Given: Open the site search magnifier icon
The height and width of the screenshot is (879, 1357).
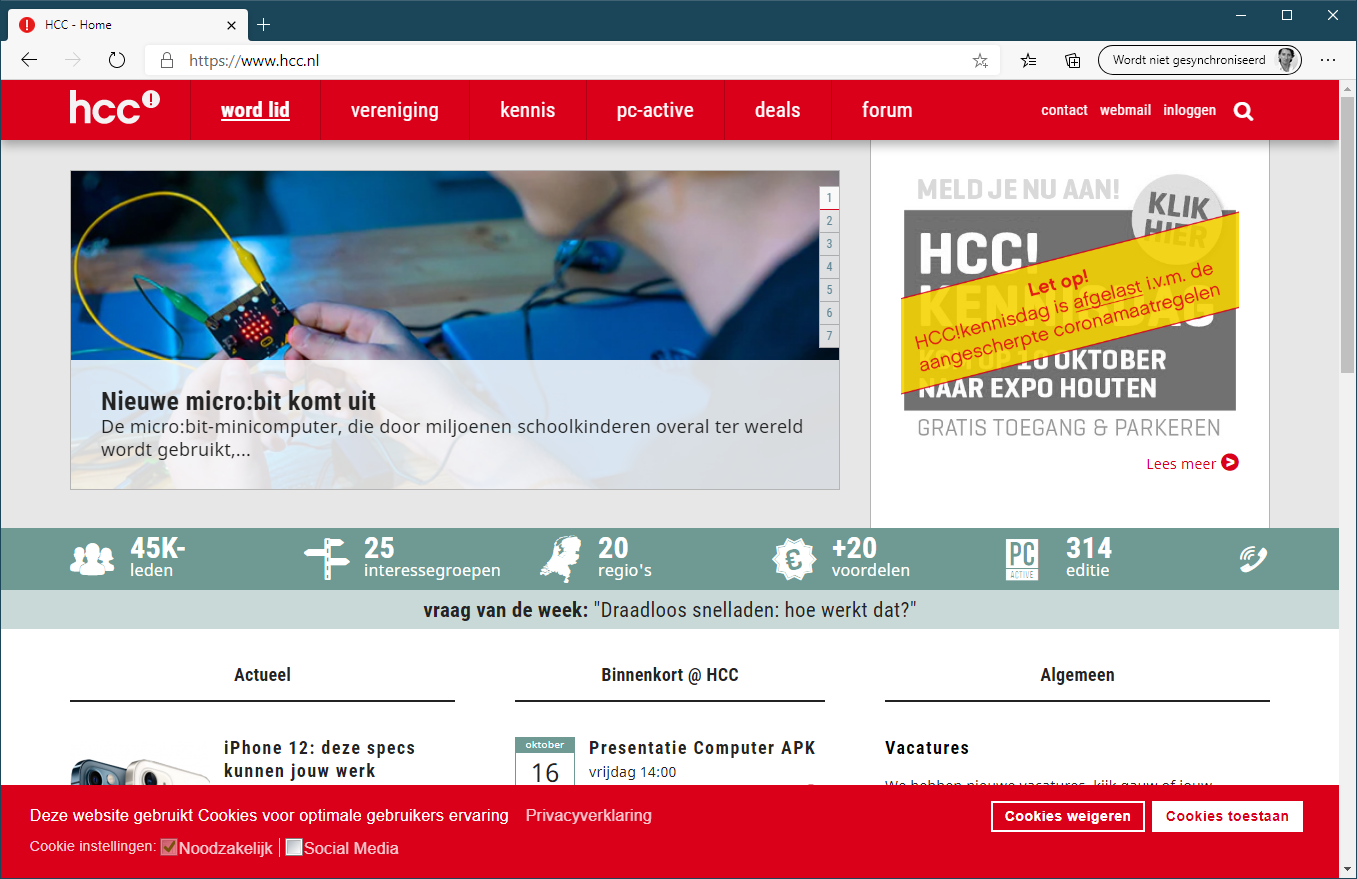Looking at the screenshot, I should click(1243, 111).
